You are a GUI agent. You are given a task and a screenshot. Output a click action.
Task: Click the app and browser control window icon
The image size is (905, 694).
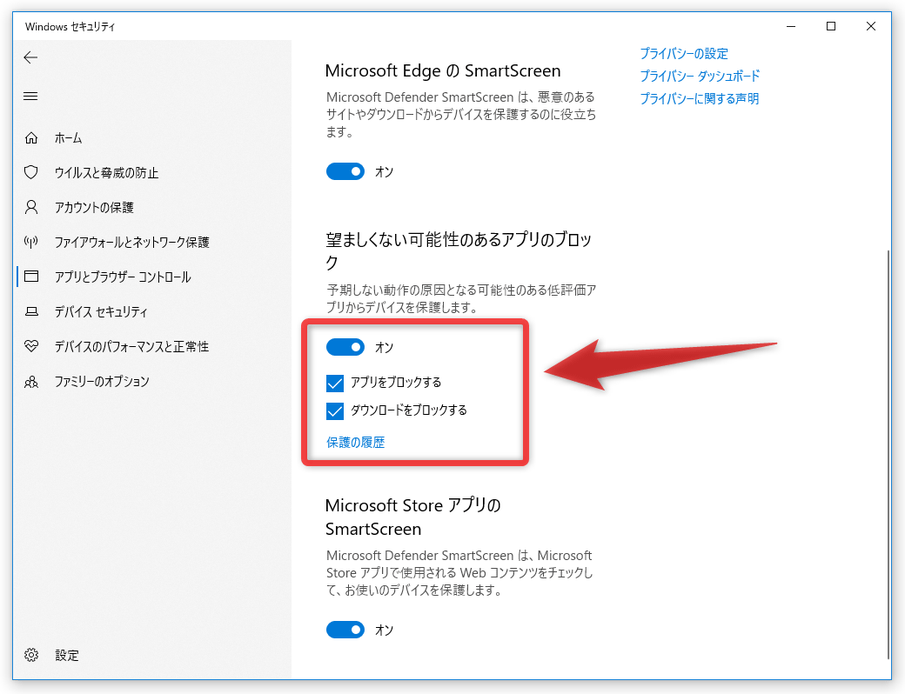tap(31, 277)
